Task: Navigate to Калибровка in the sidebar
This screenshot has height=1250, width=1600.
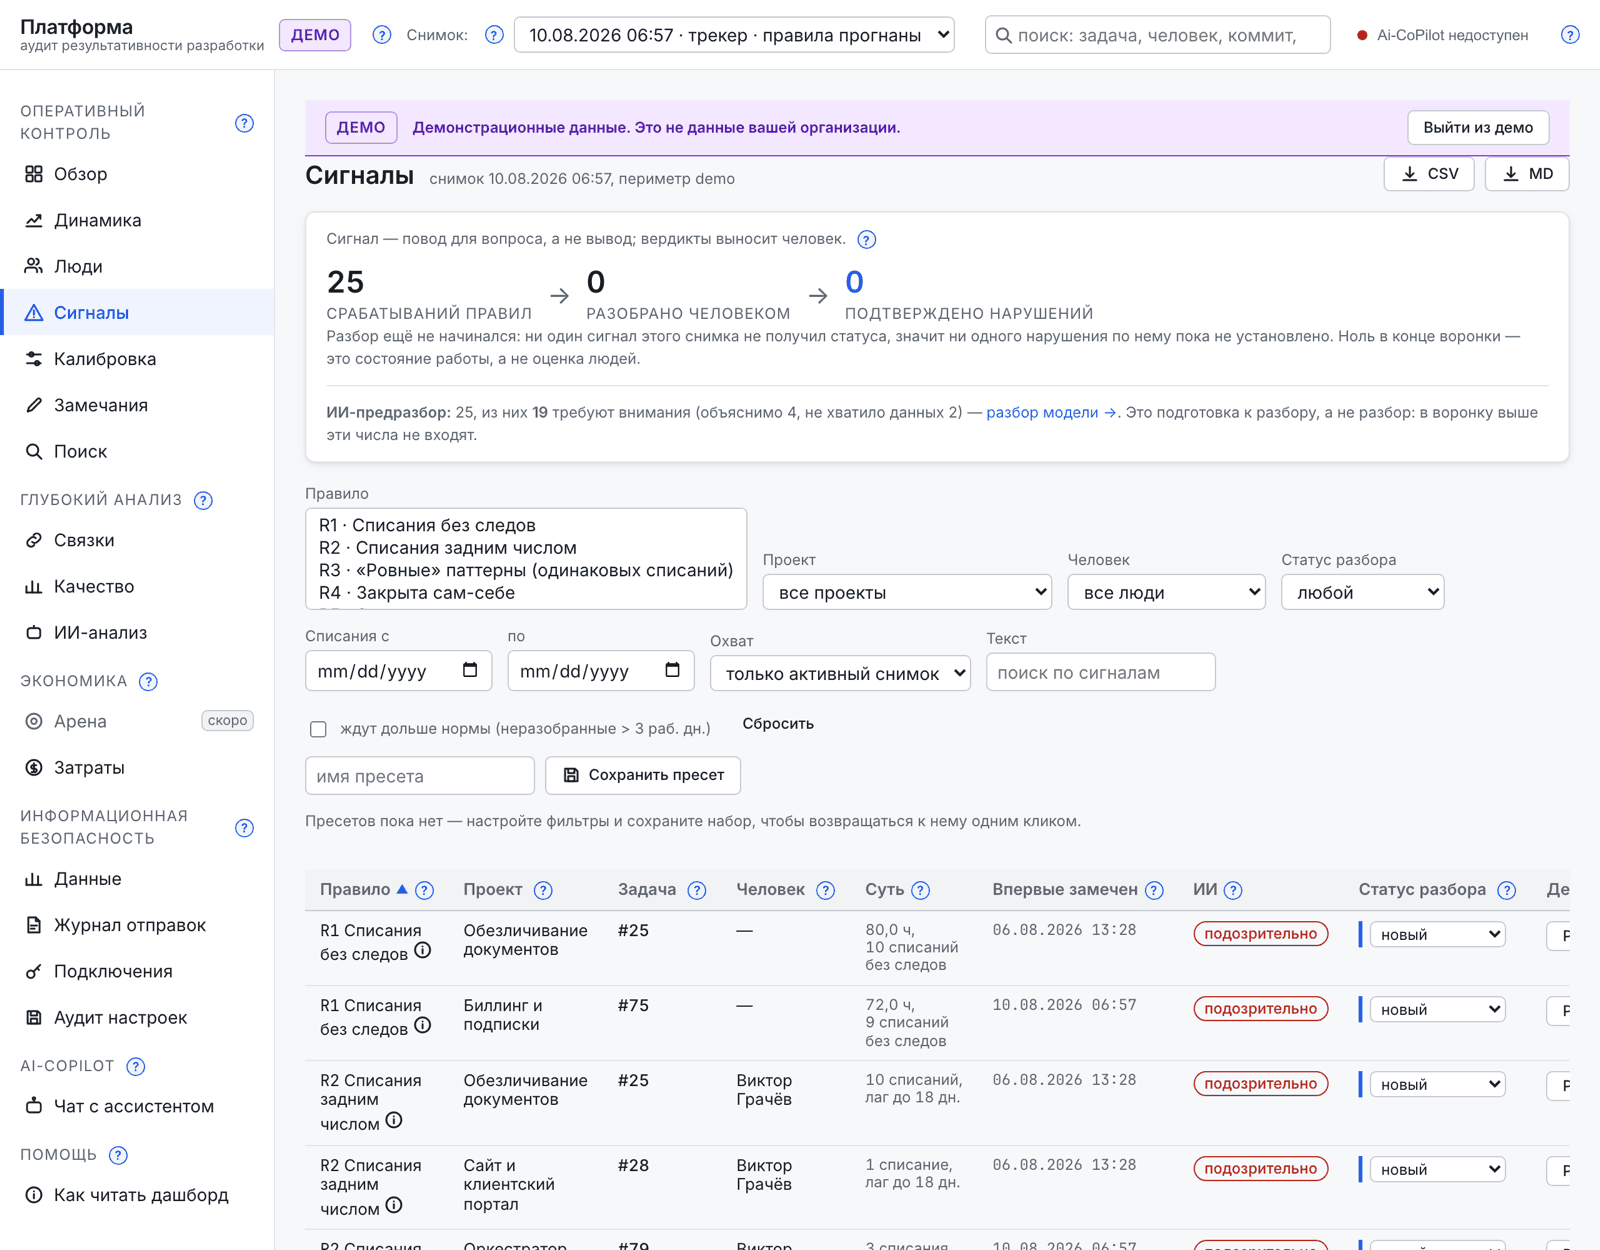Action: pyautogui.click(x=137, y=359)
